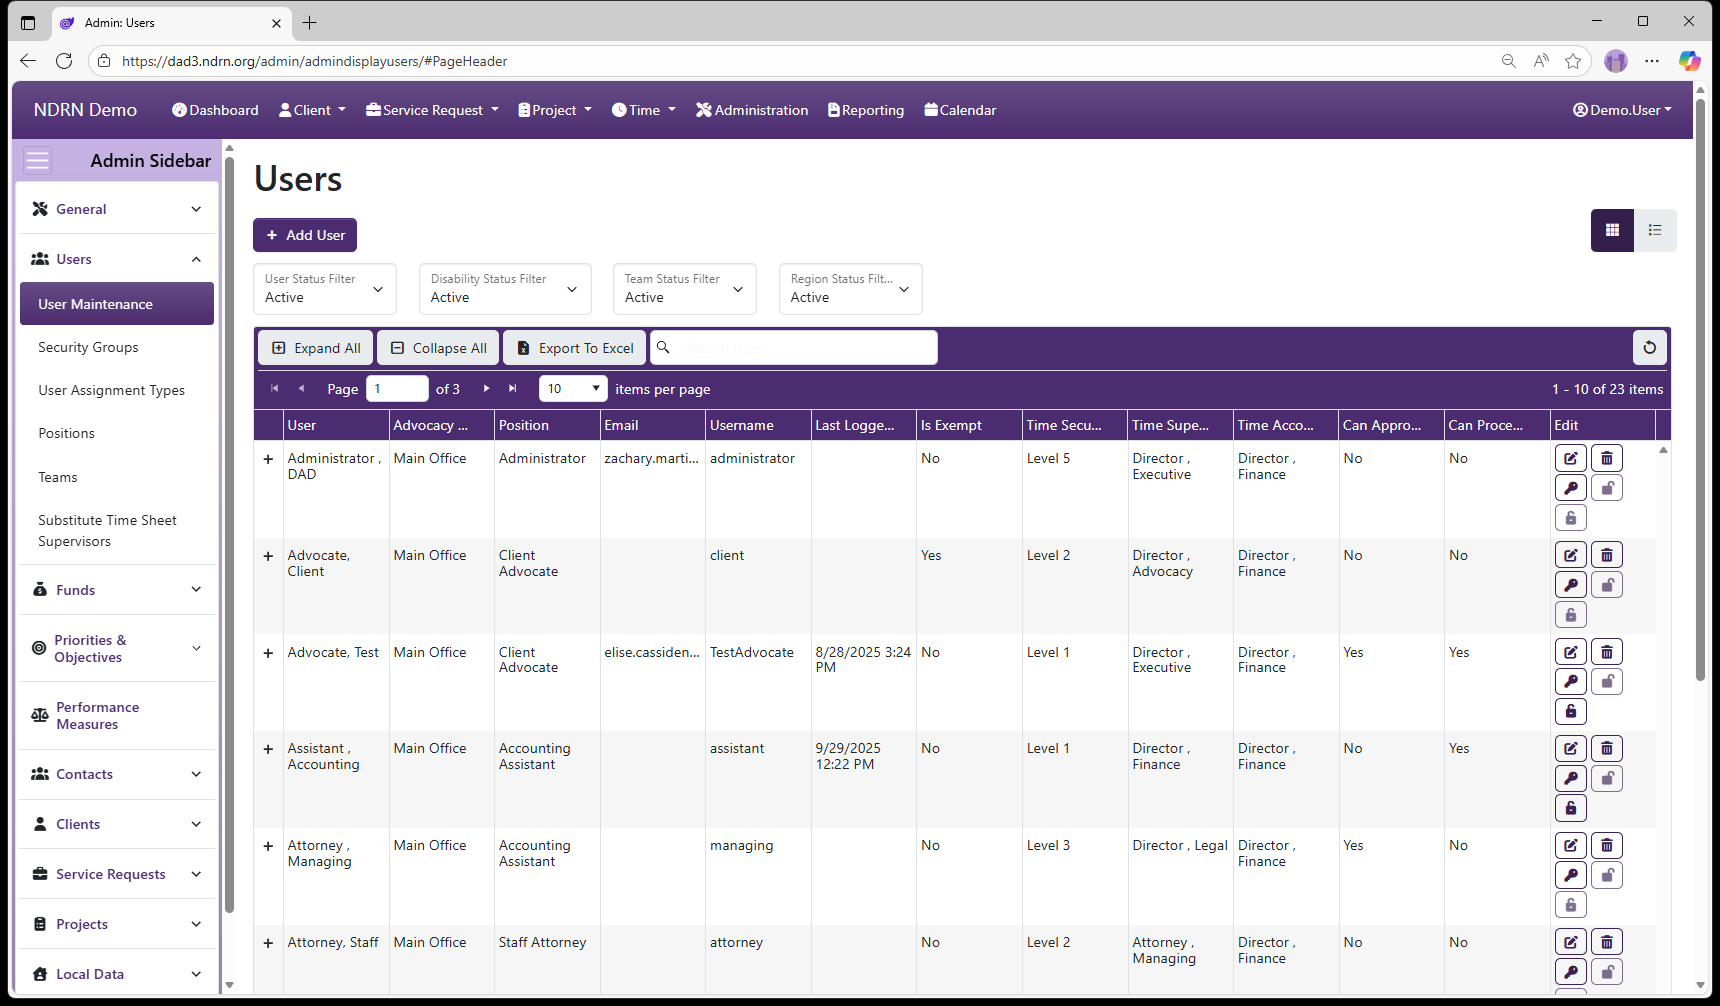Open the Client menu in navbar
This screenshot has width=1720, height=1006.
[312, 110]
